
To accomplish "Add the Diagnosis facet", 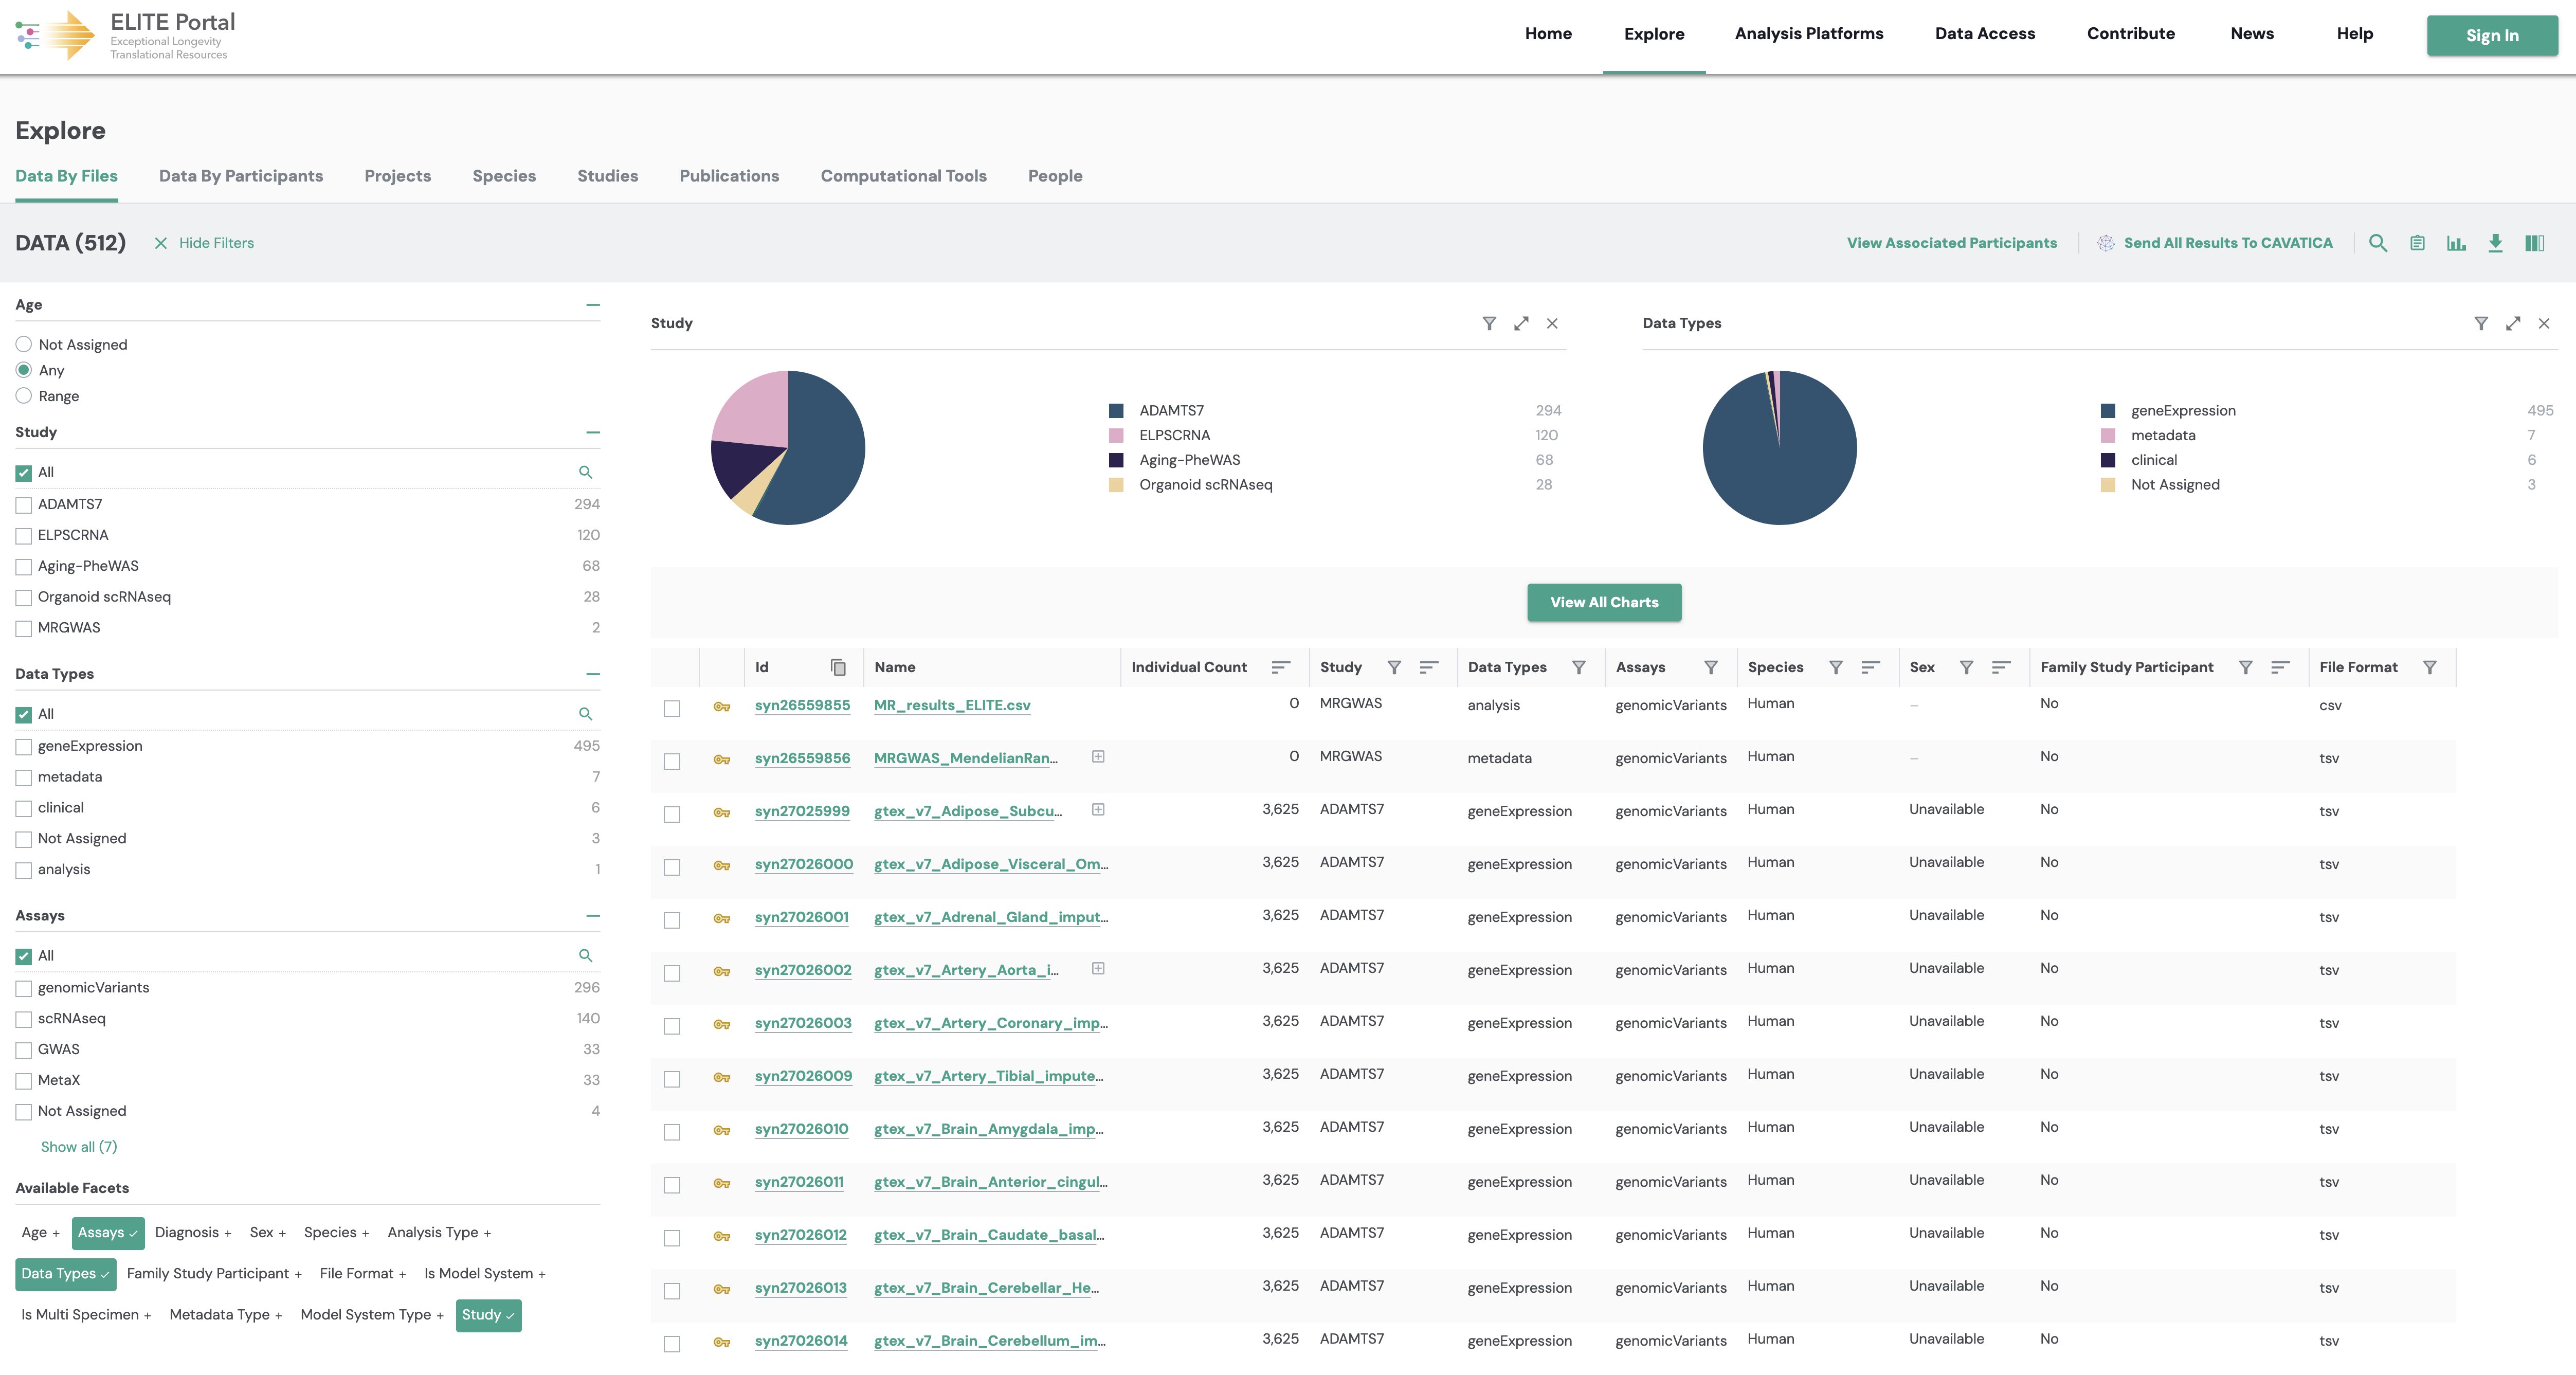I will click(193, 1233).
